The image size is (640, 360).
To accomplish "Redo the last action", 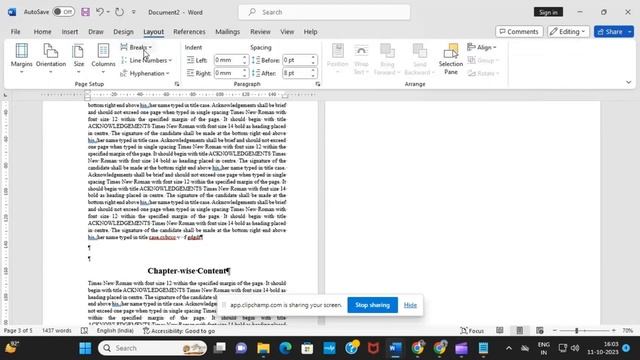I will click(119, 12).
